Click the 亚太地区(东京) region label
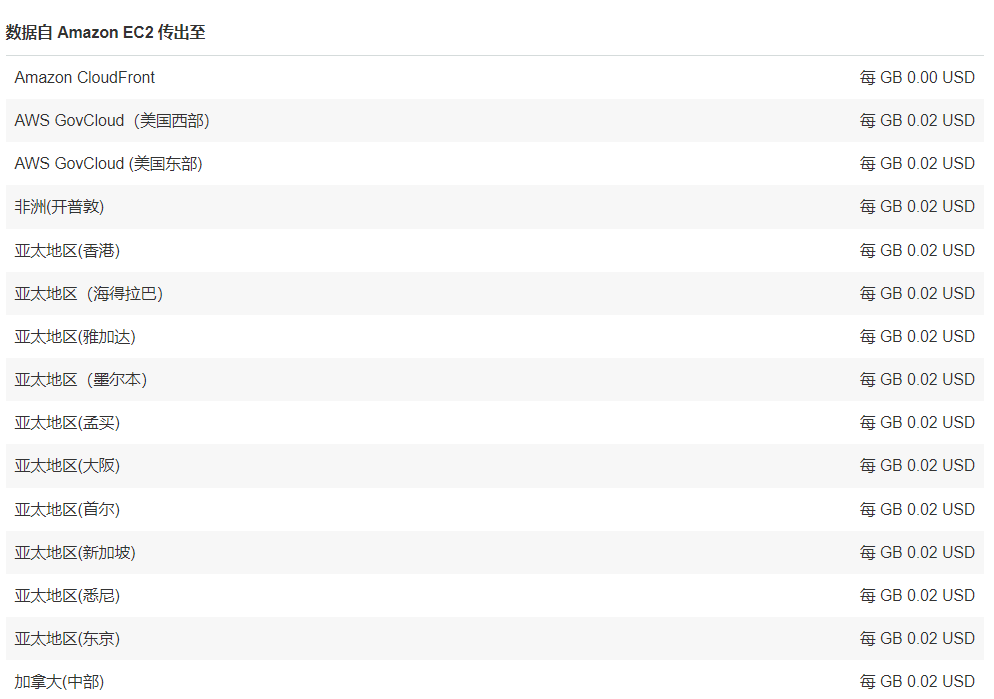This screenshot has width=994, height=699. [67, 638]
